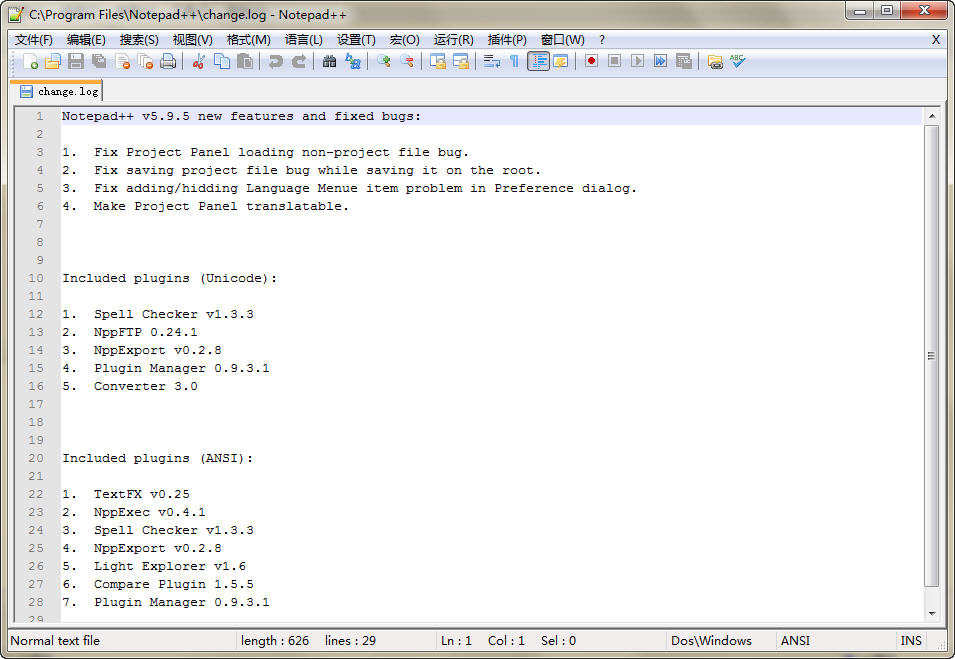Image resolution: width=955 pixels, height=659 pixels.
Task: Click the vertical scrollbar down arrow
Action: [x=932, y=612]
